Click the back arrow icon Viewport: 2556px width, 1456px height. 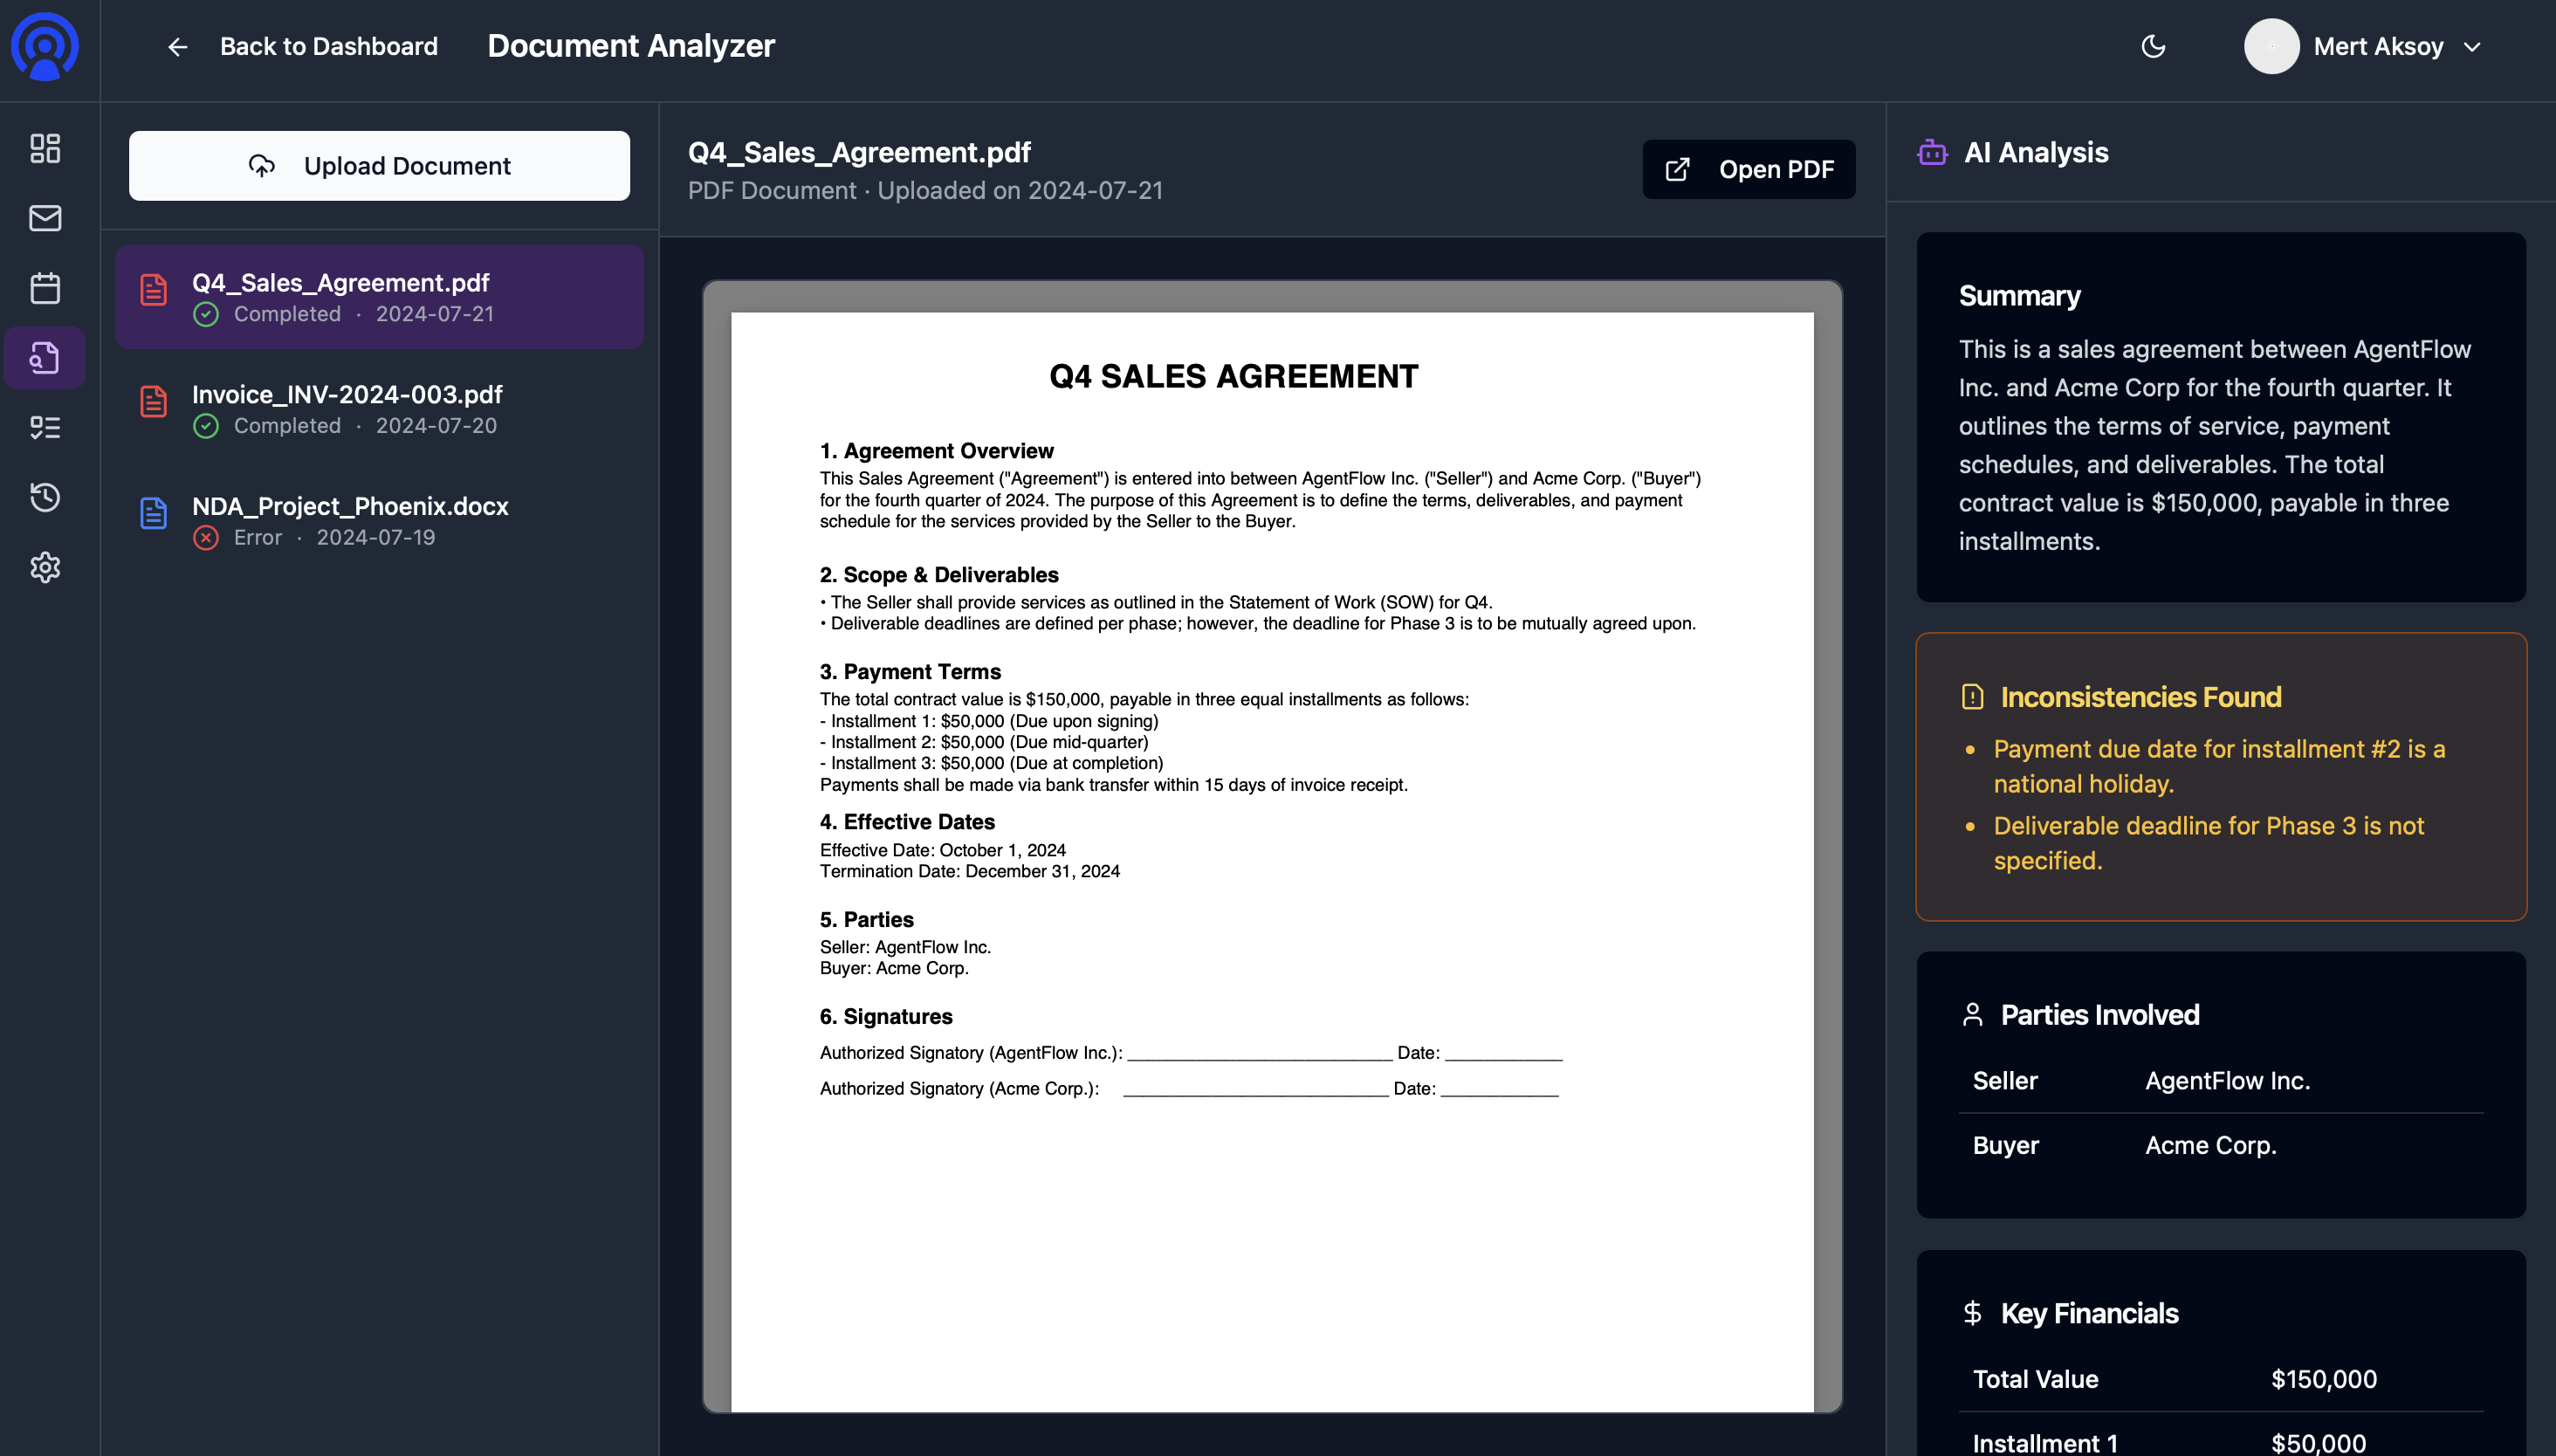click(178, 47)
